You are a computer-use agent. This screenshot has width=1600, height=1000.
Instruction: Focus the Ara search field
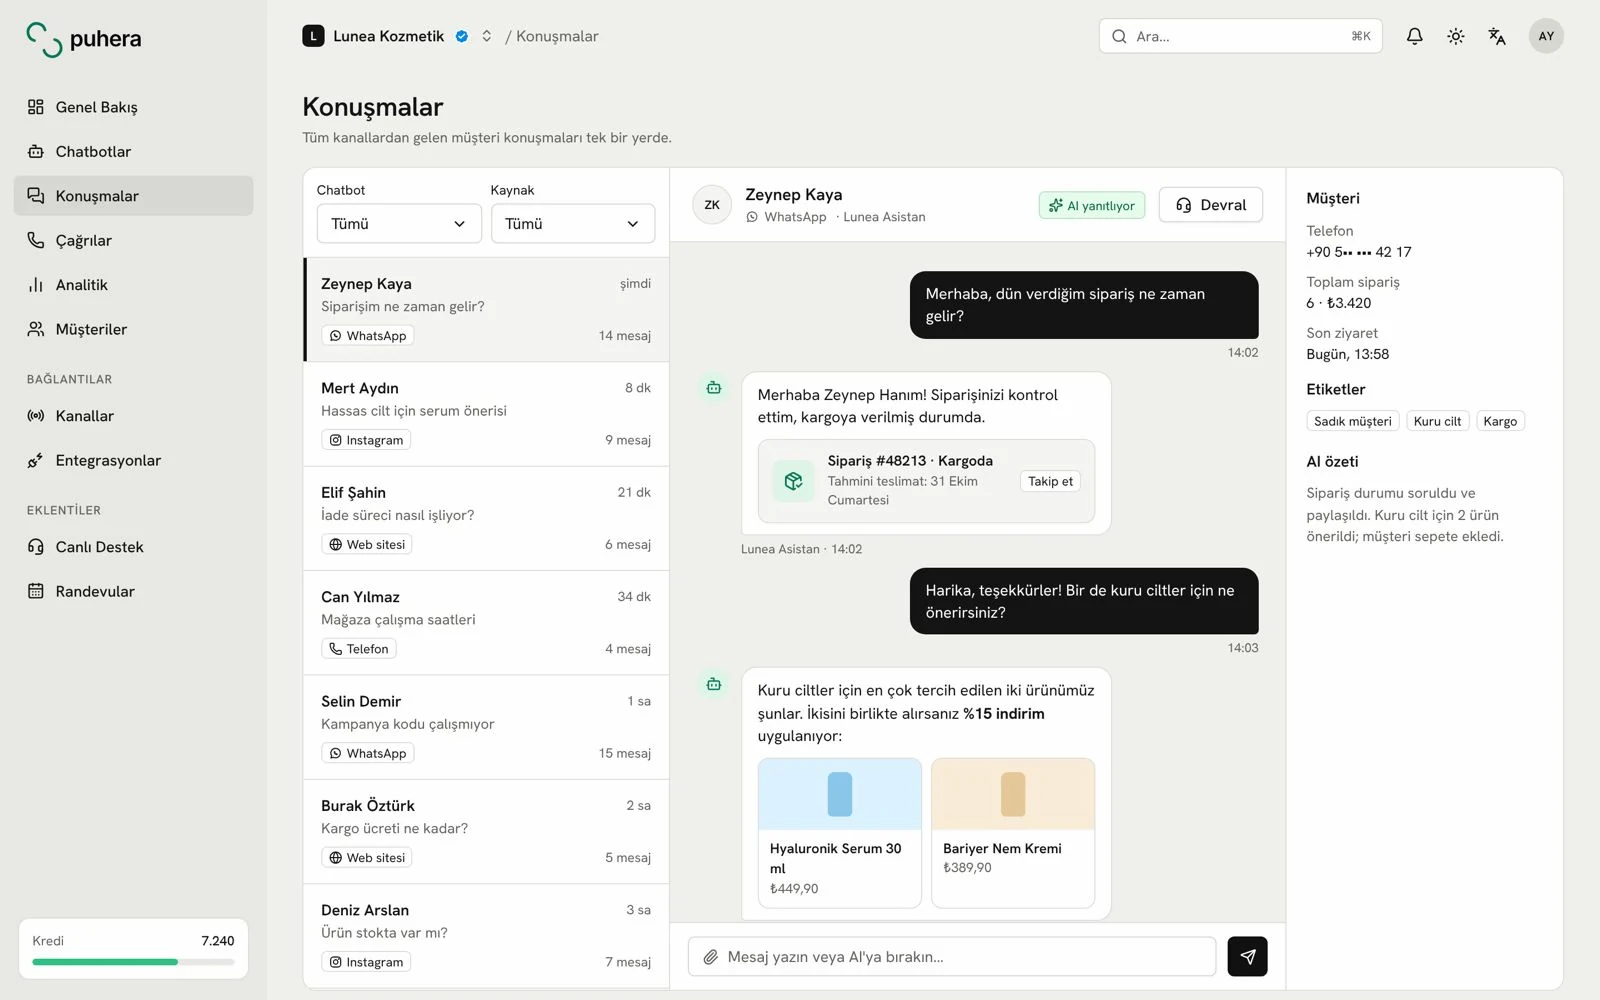tap(1240, 36)
